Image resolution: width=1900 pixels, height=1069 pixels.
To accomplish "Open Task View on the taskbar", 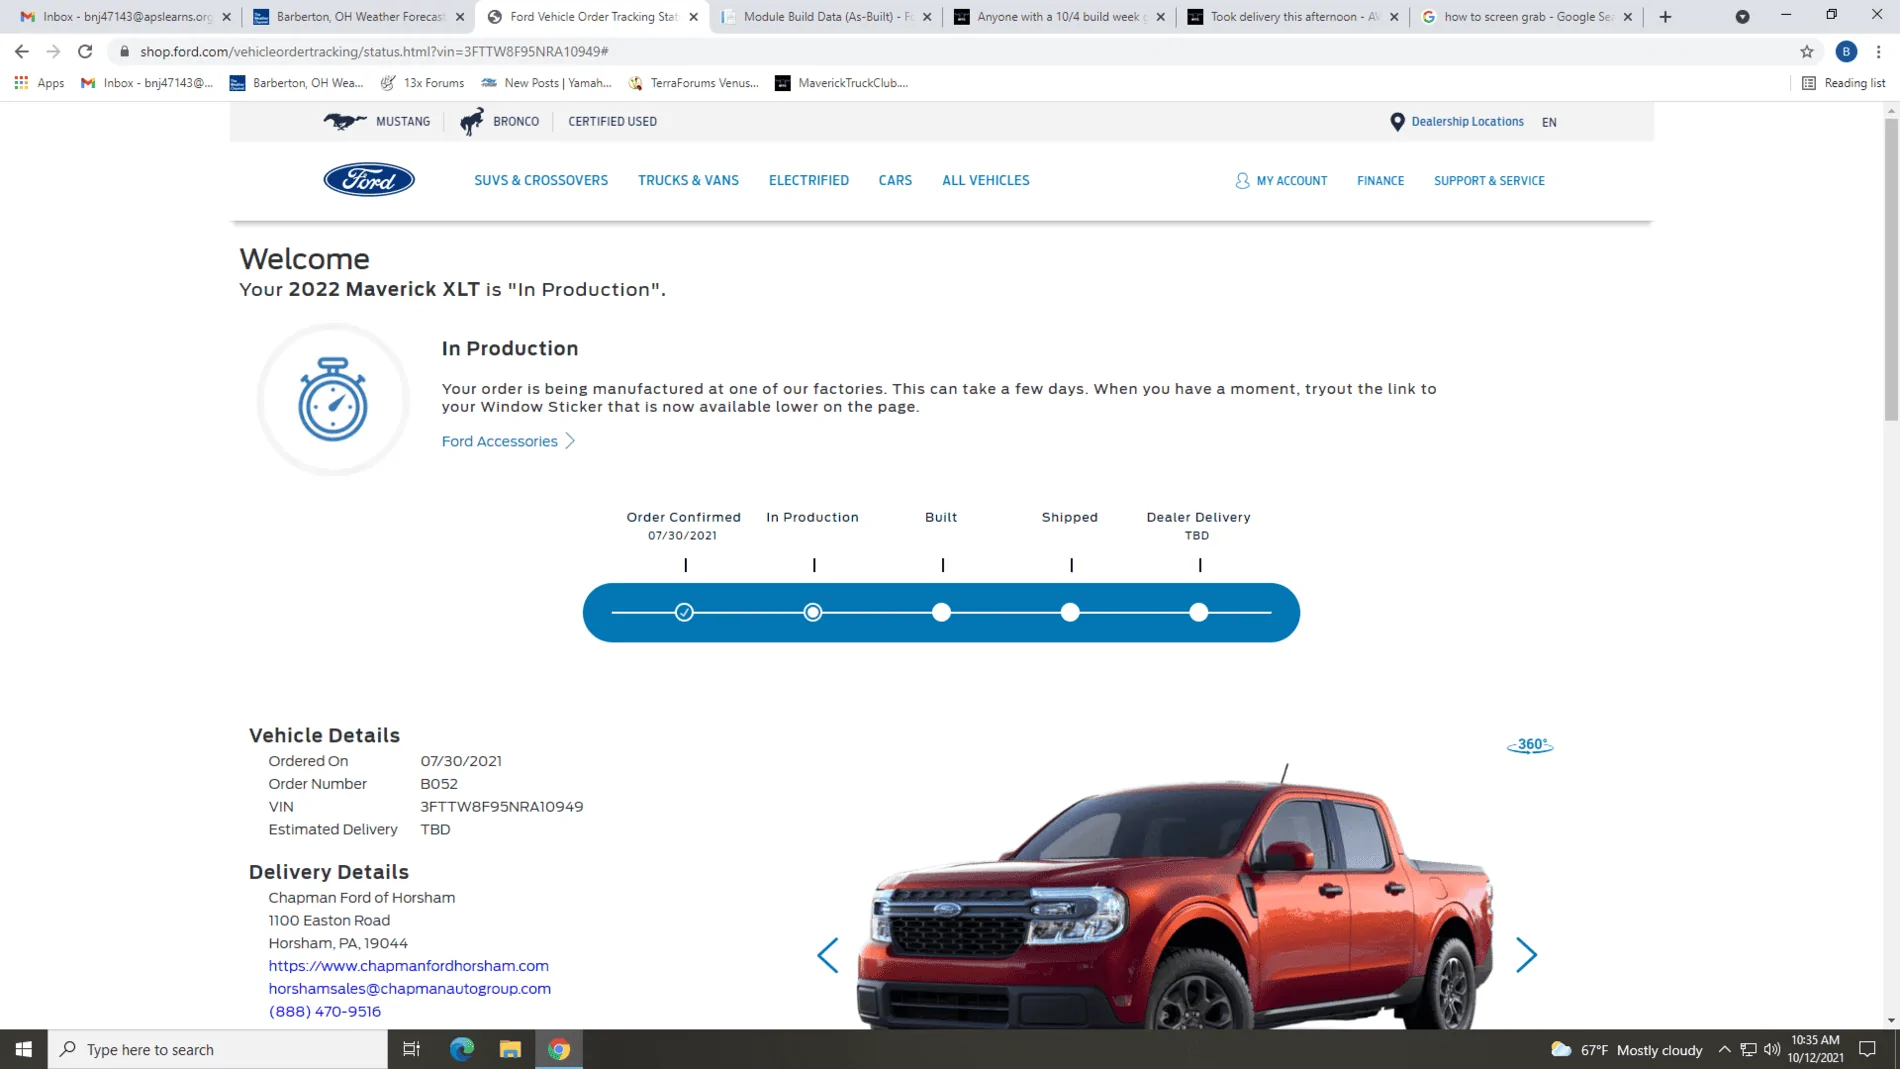I will coord(411,1049).
